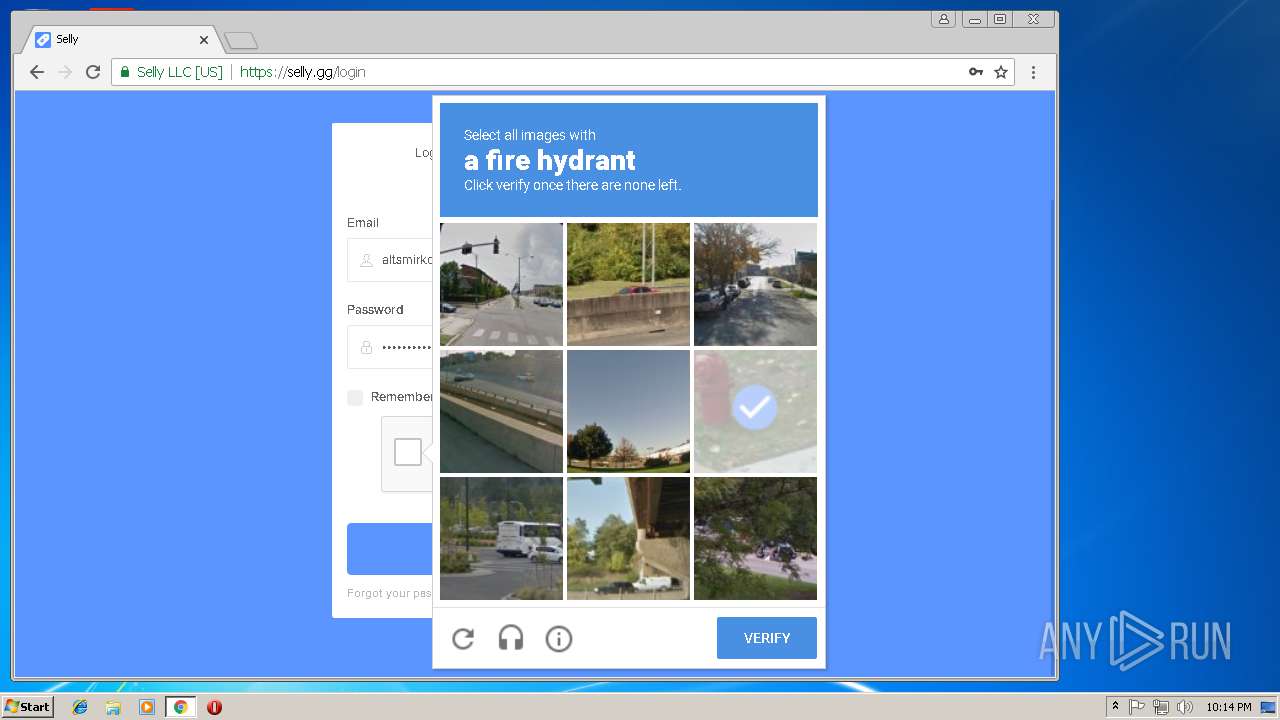The height and width of the screenshot is (720, 1280).
Task: Focus the Email input field
Action: point(390,259)
